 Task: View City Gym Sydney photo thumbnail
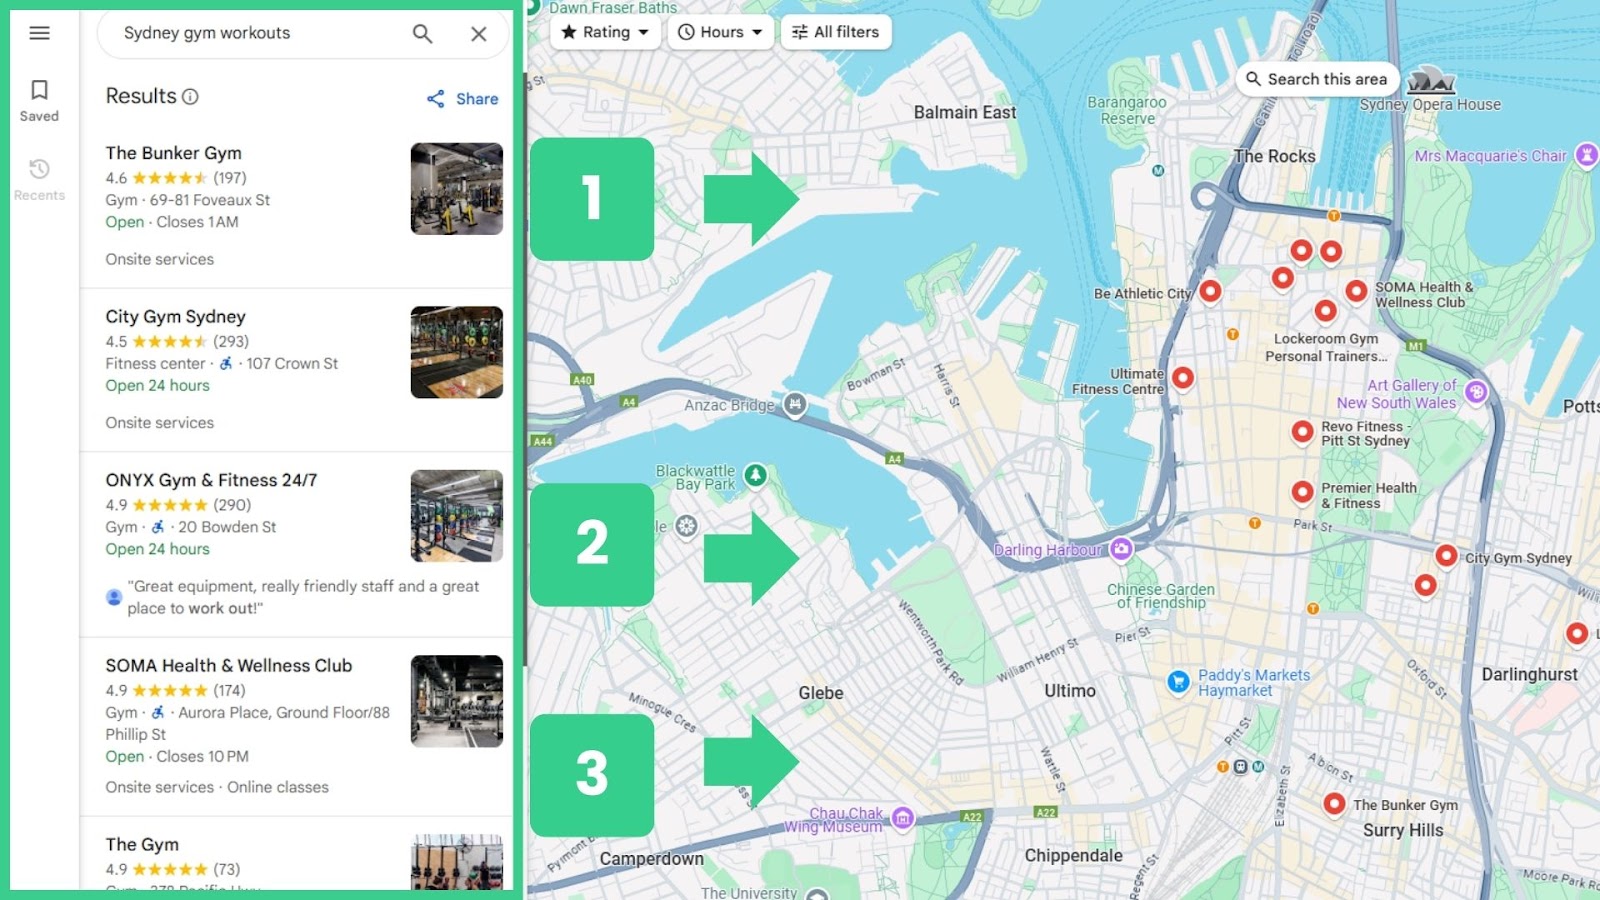tap(457, 352)
